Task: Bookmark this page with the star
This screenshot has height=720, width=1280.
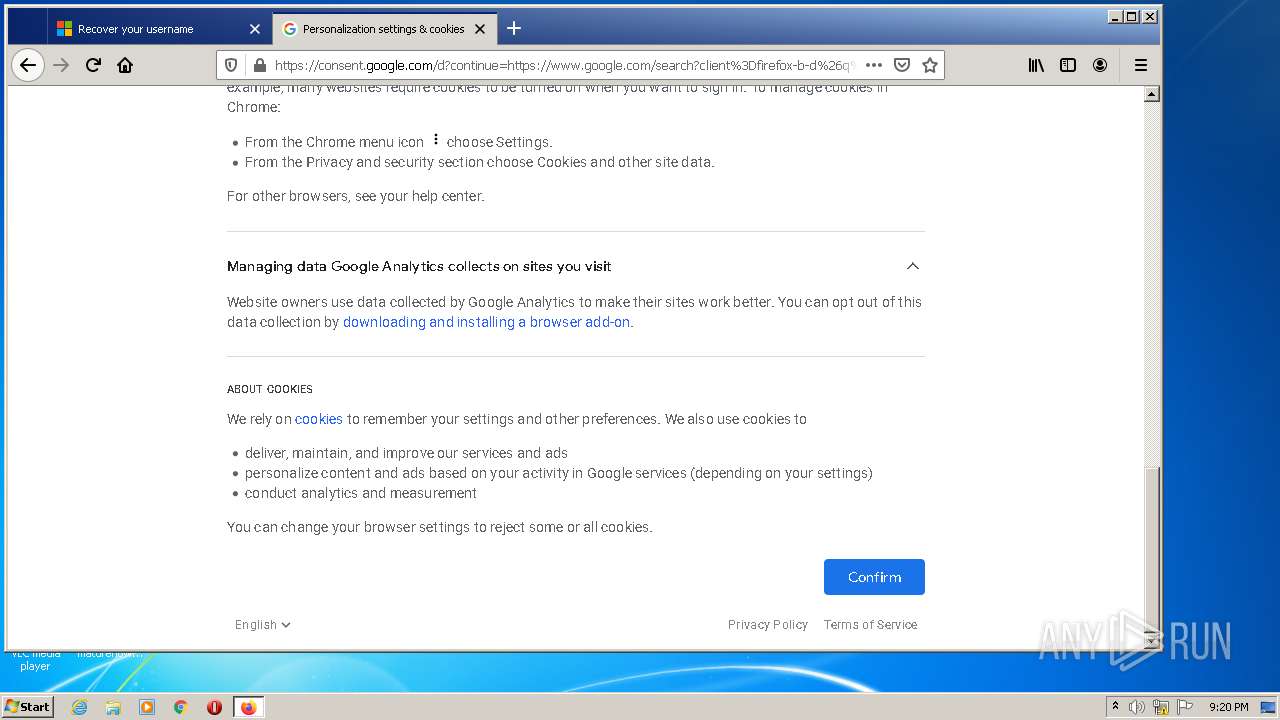Action: 930,65
